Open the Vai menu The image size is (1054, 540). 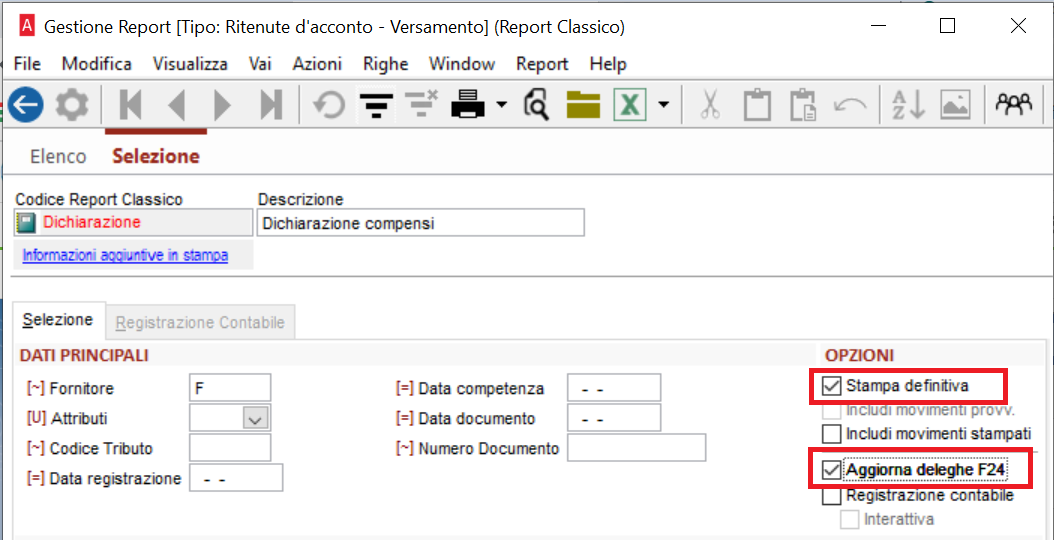(260, 64)
